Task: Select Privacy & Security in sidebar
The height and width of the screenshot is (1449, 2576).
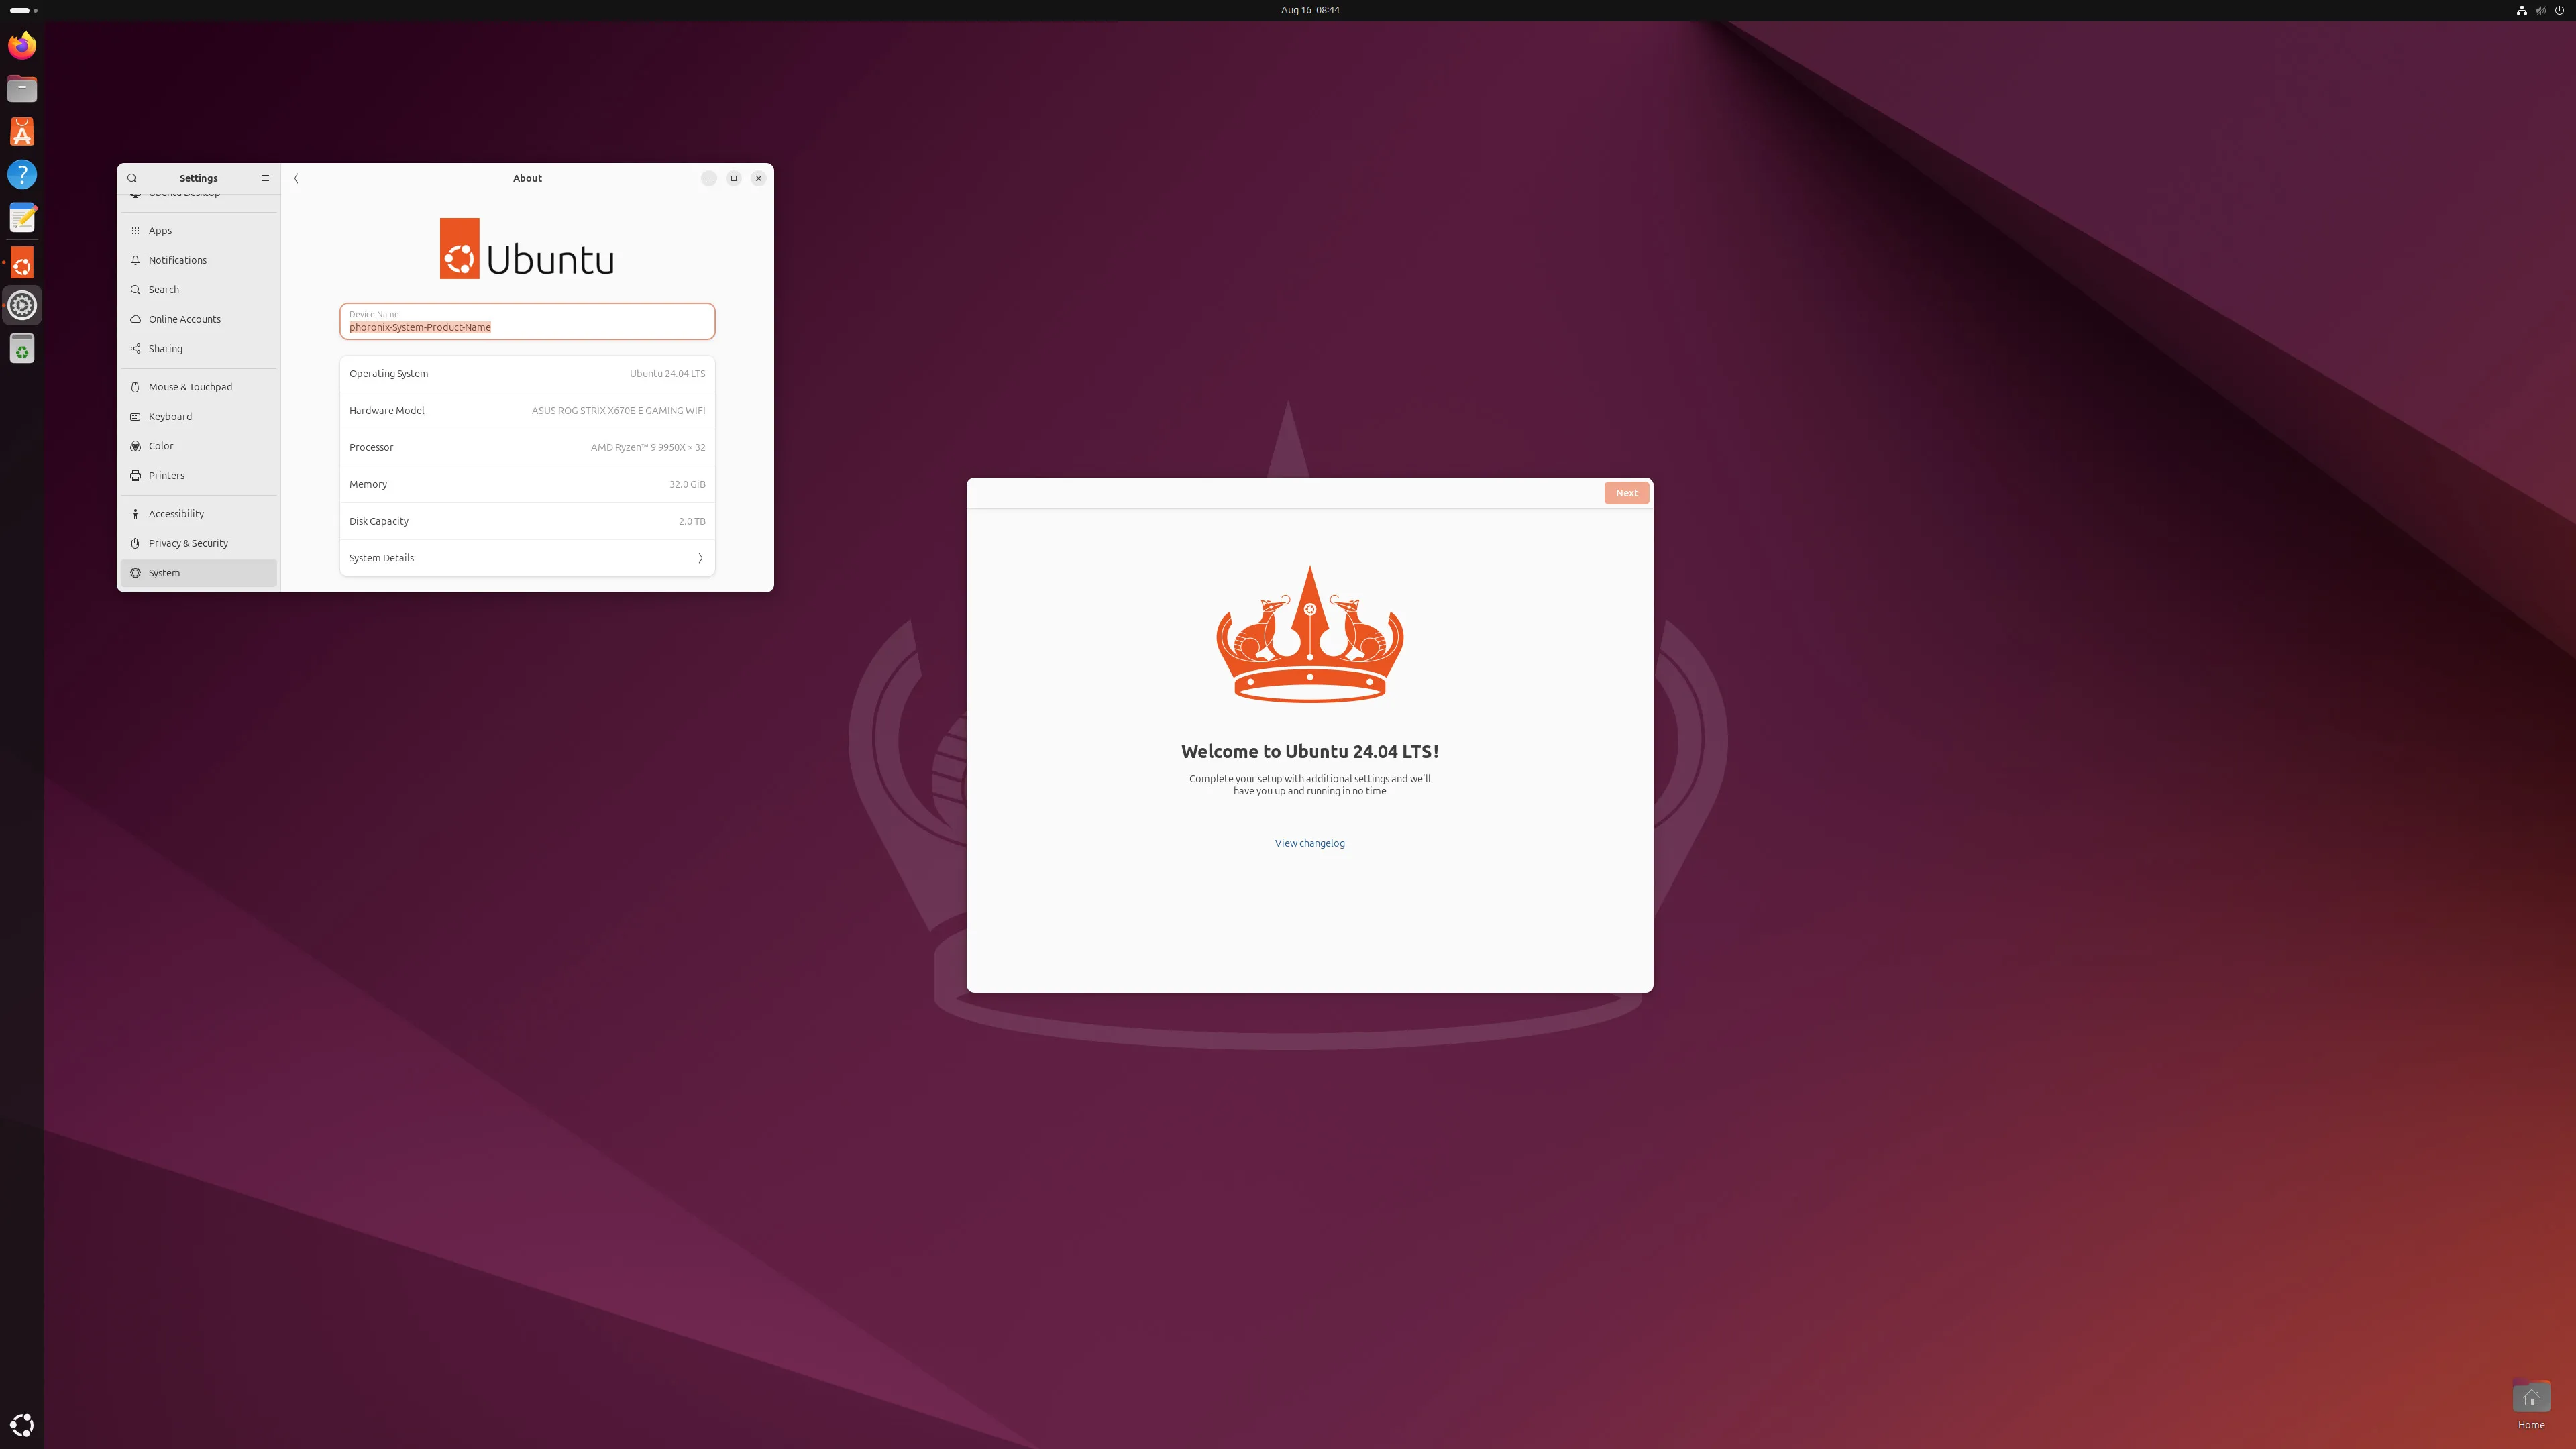Action: pos(188,543)
